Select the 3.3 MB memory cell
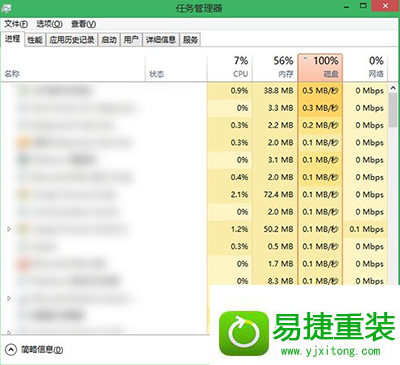The width and height of the screenshot is (400, 365). click(275, 108)
